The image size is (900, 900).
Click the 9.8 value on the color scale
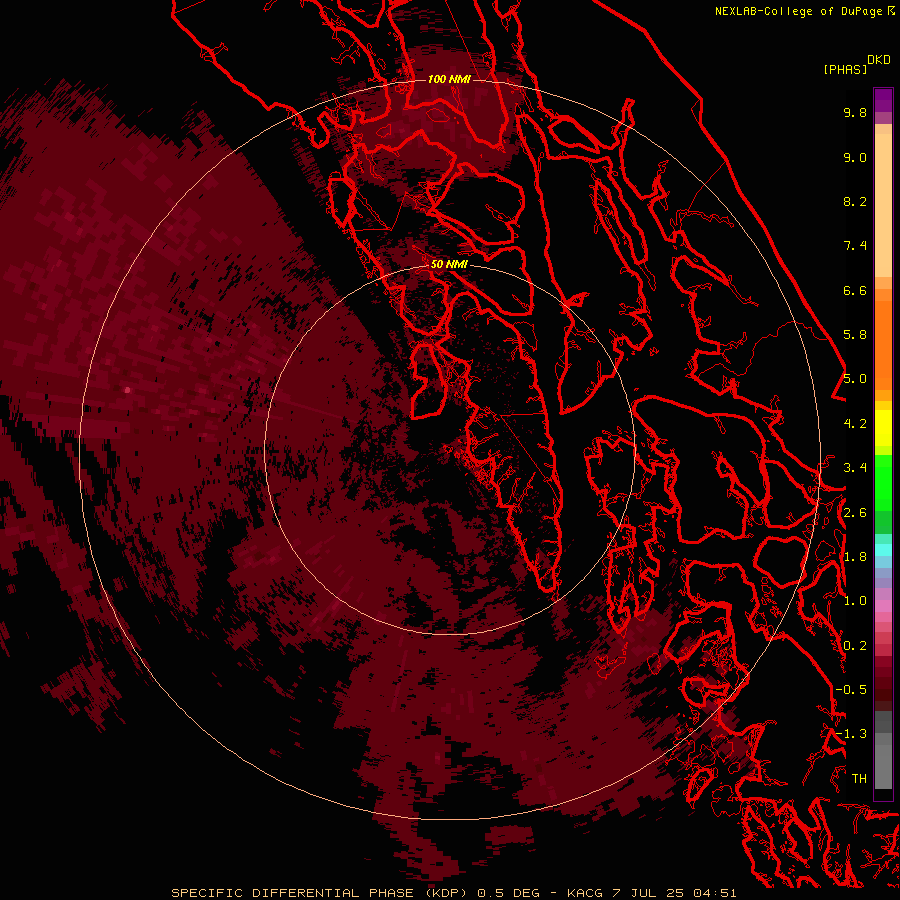(855, 112)
